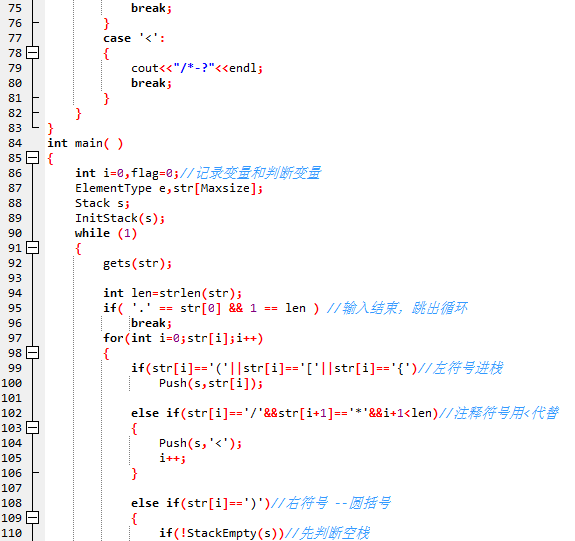Click the comment '//左符号进栈'

pyautogui.click(x=460, y=368)
